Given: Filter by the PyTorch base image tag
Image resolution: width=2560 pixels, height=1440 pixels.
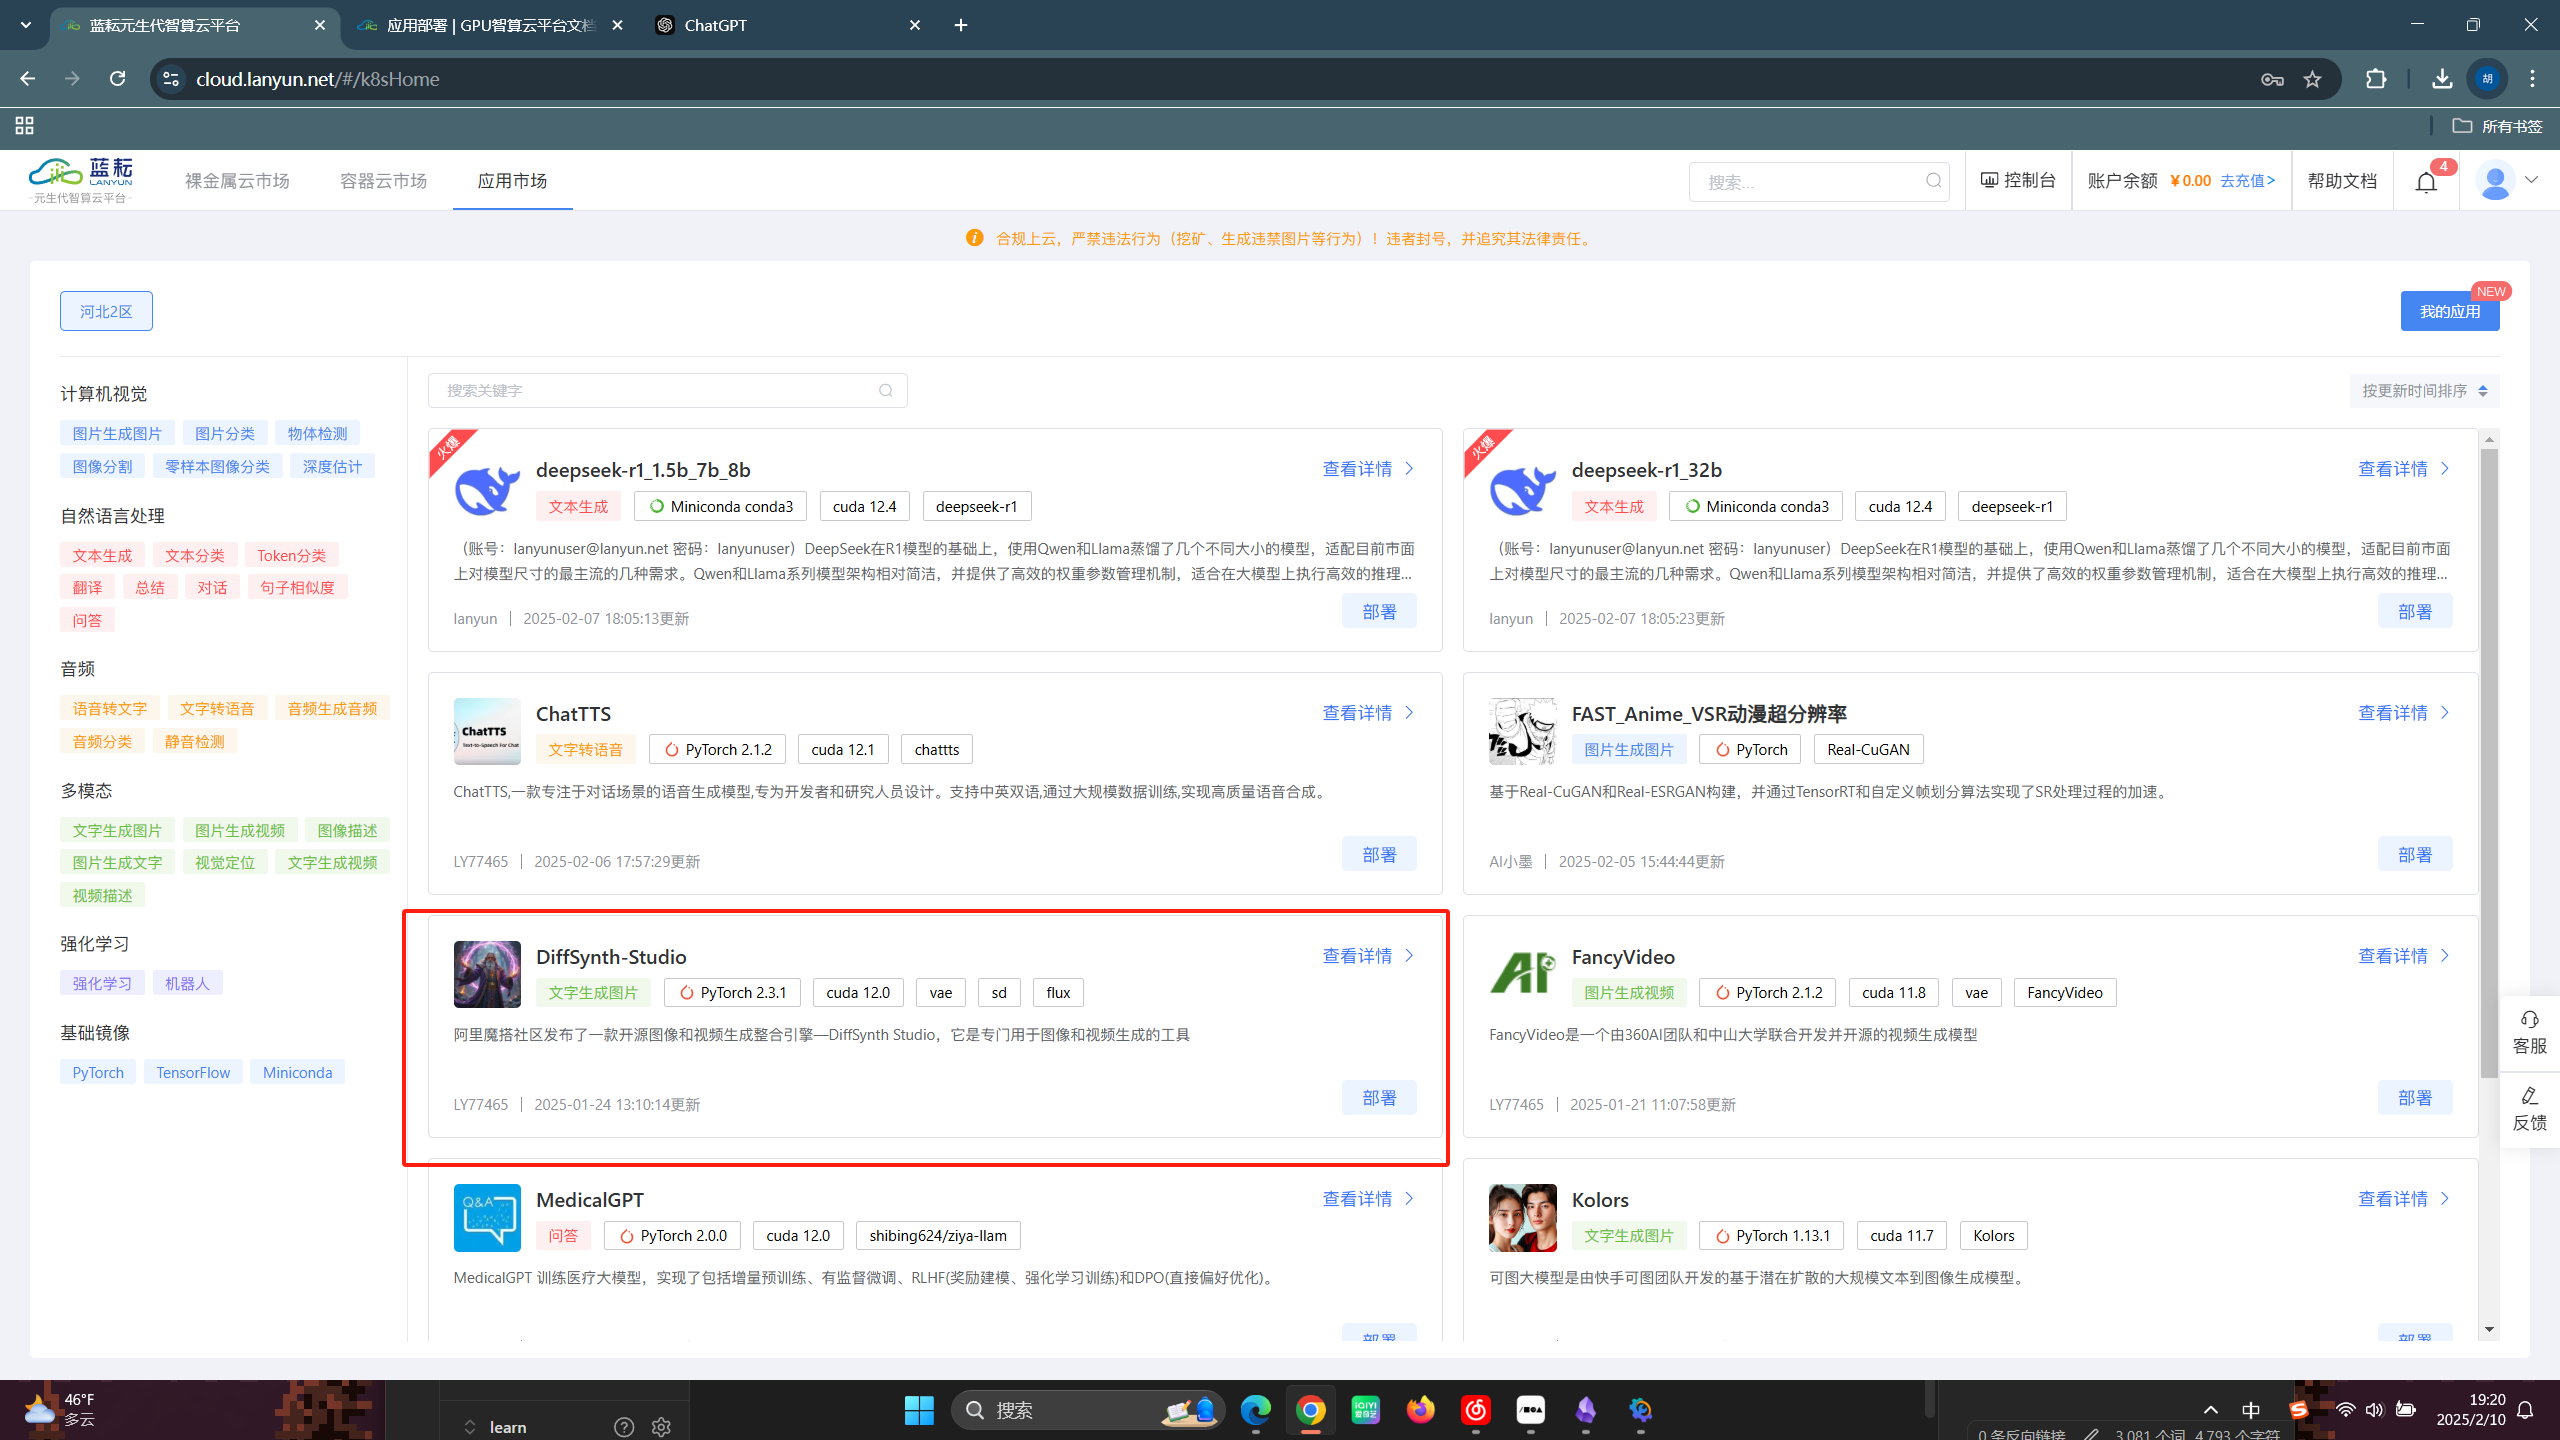Looking at the screenshot, I should tap(98, 1072).
